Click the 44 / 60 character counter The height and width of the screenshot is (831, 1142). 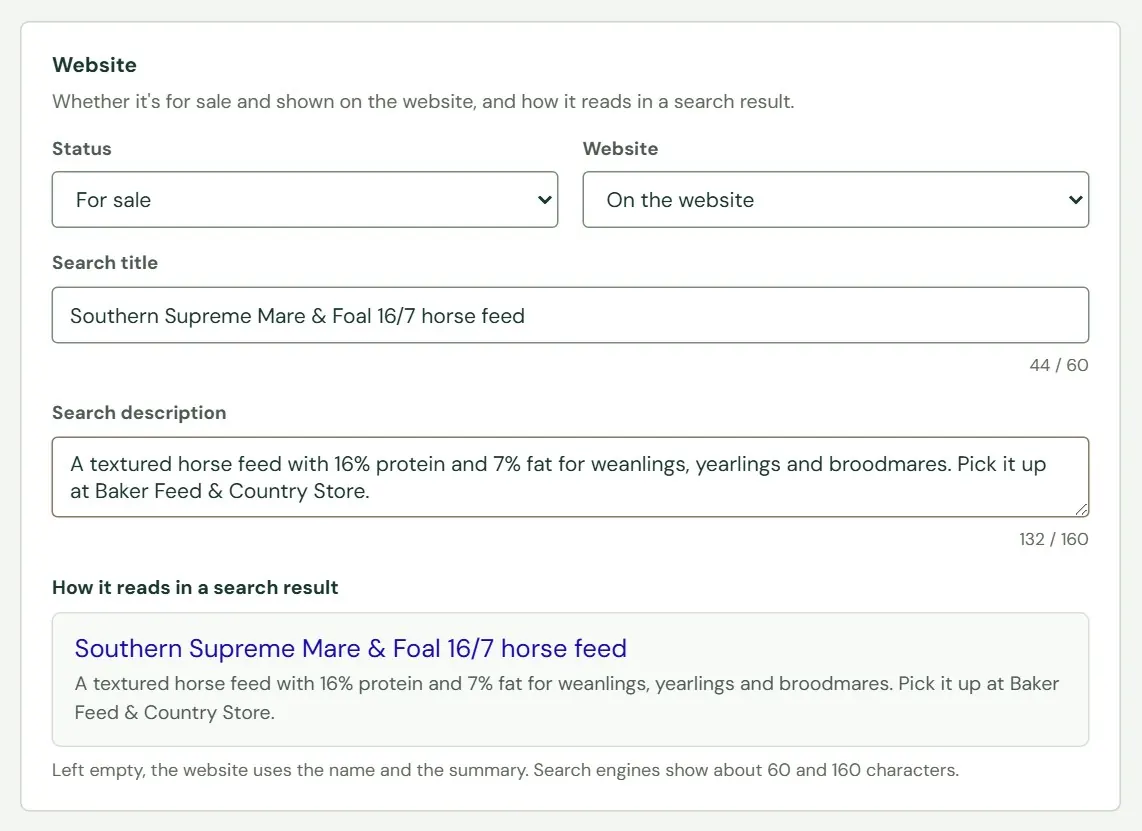tap(1058, 365)
